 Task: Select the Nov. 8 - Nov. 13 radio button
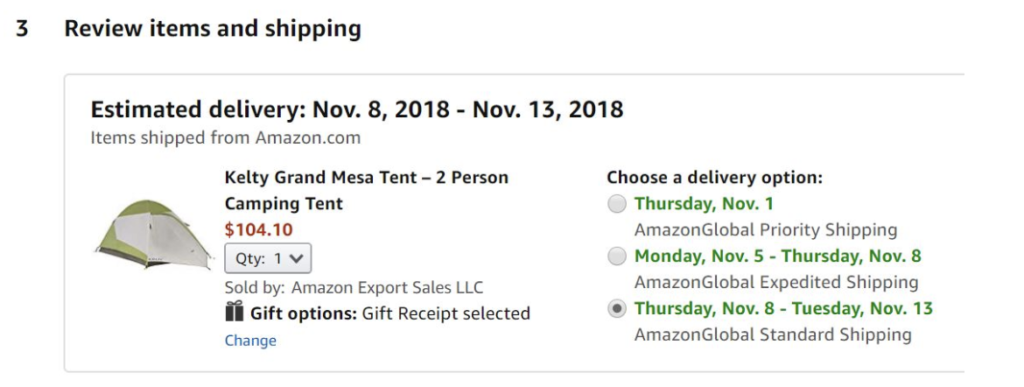[x=616, y=309]
